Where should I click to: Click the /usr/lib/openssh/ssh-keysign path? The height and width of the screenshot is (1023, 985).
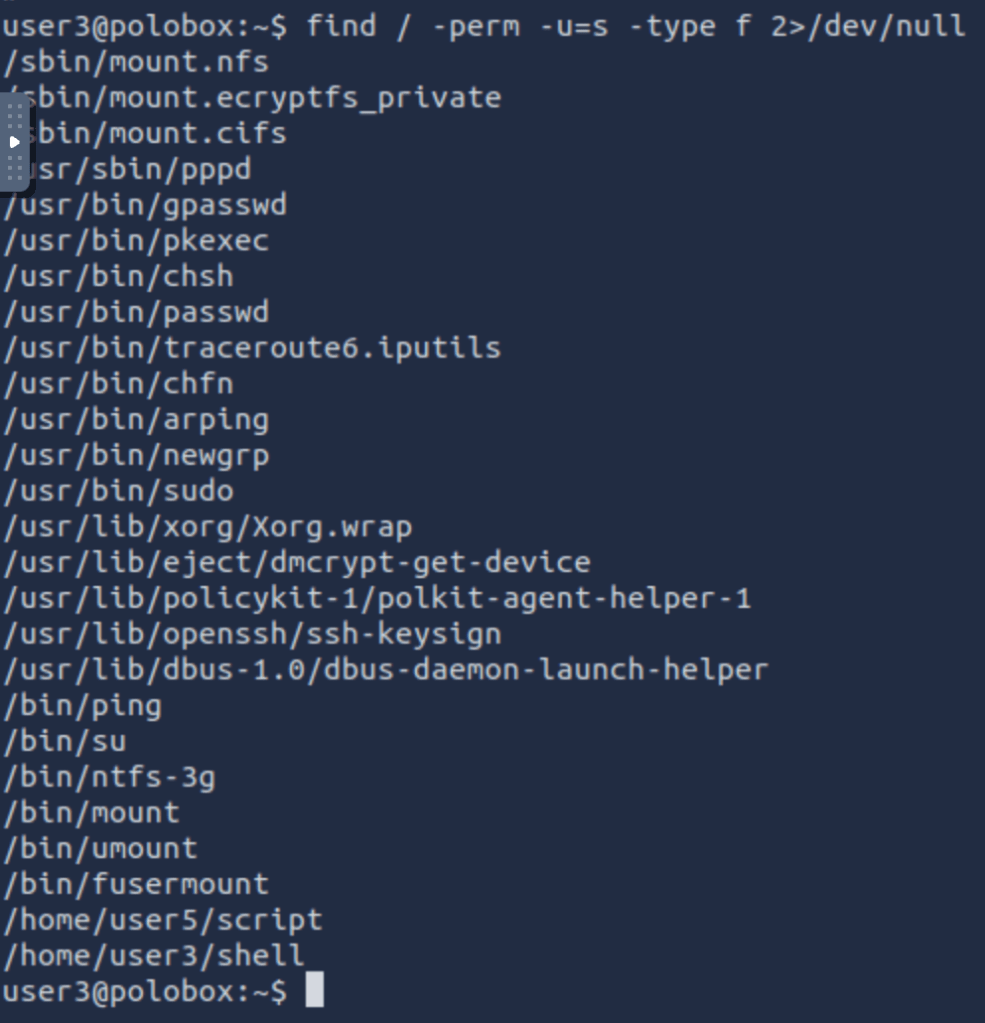click(x=252, y=634)
